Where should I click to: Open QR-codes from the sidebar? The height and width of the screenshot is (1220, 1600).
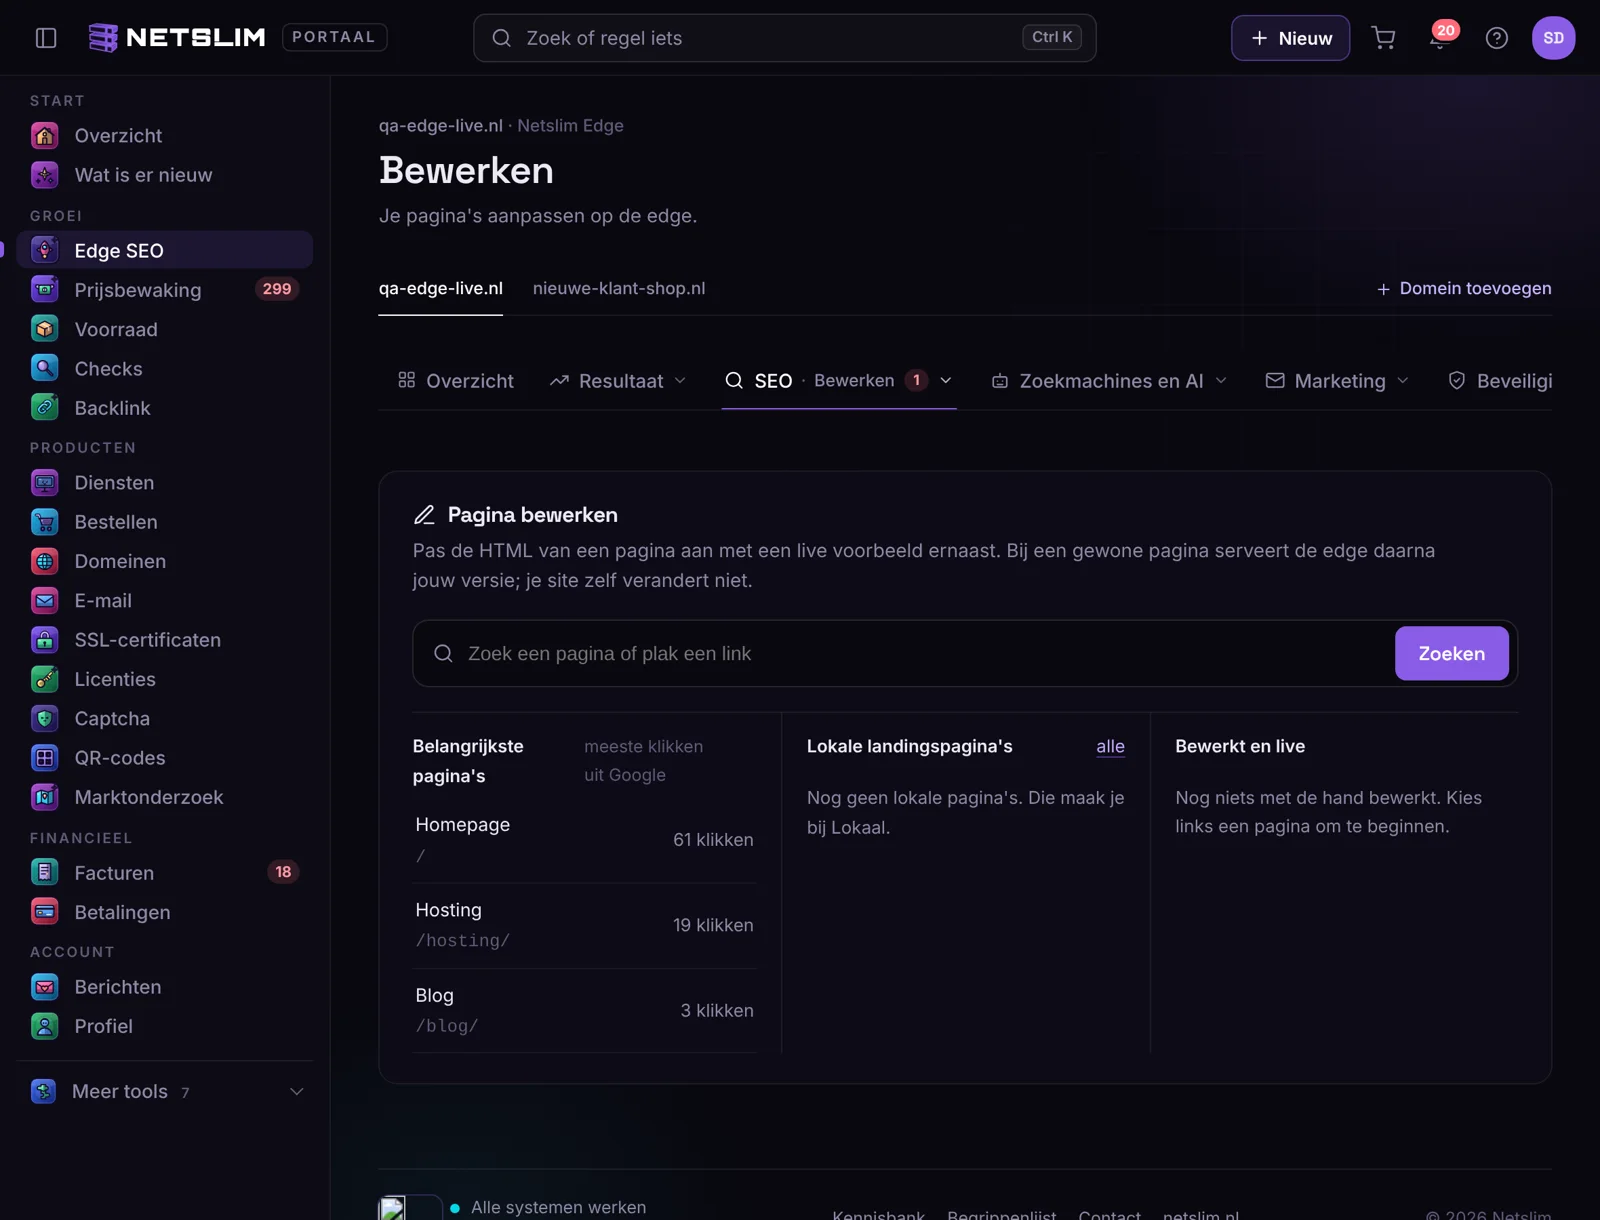pyautogui.click(x=165, y=758)
